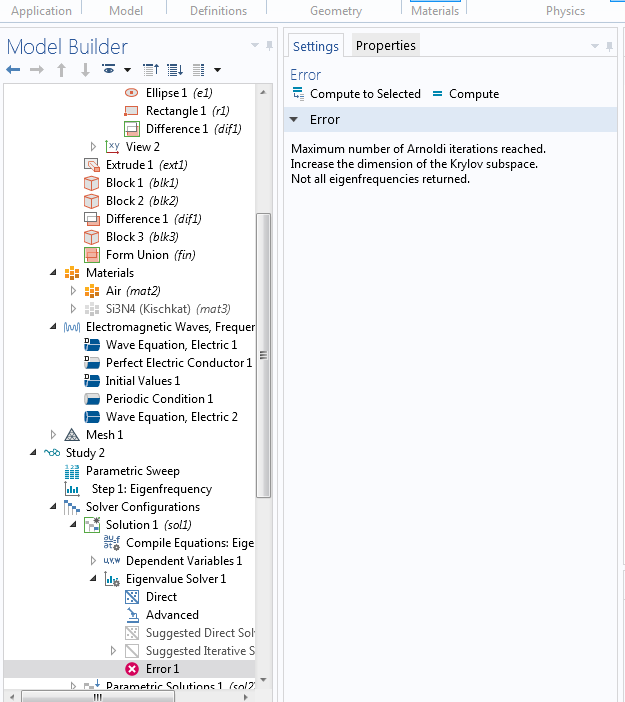Select Step 1: Eigenfrequency node
The width and height of the screenshot is (625, 702).
(x=151, y=489)
